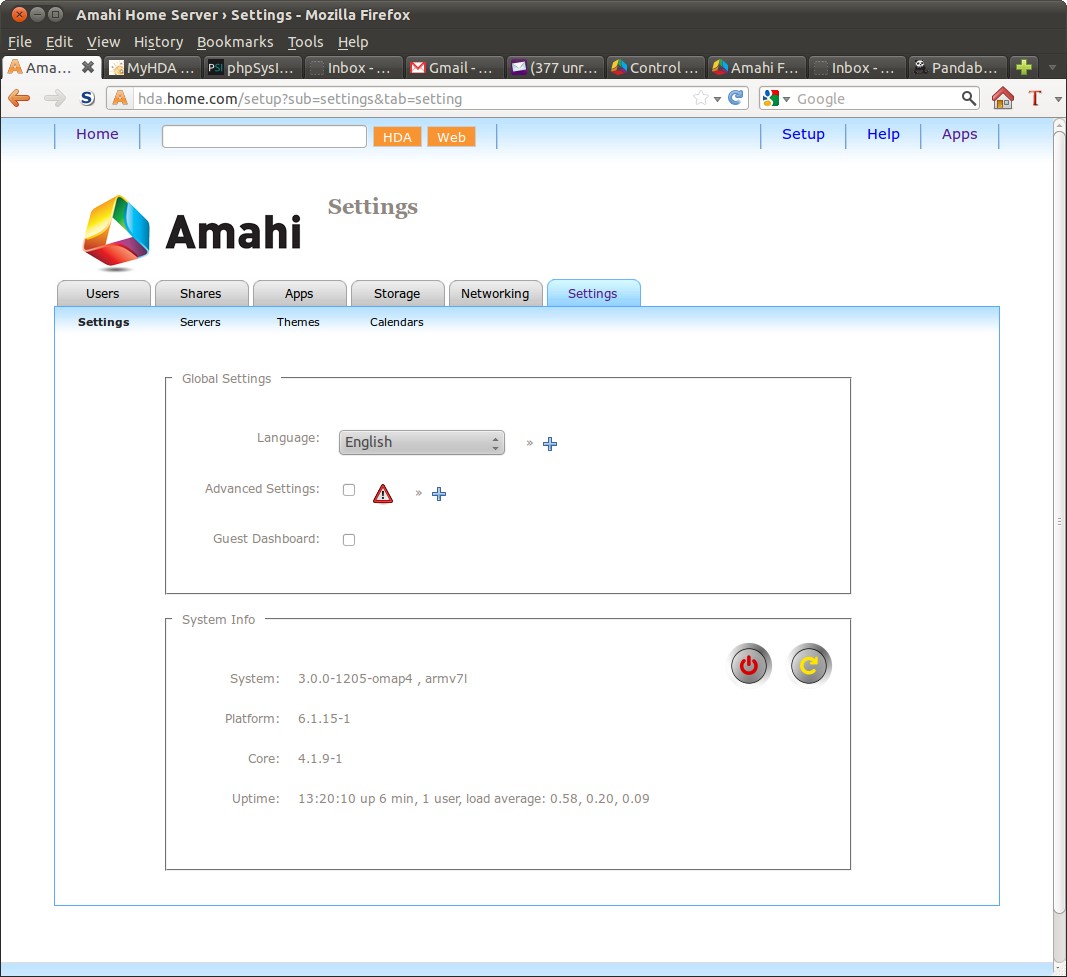Click the red shutdown power icon
Viewport: 1067px width, 977px height.
(749, 665)
